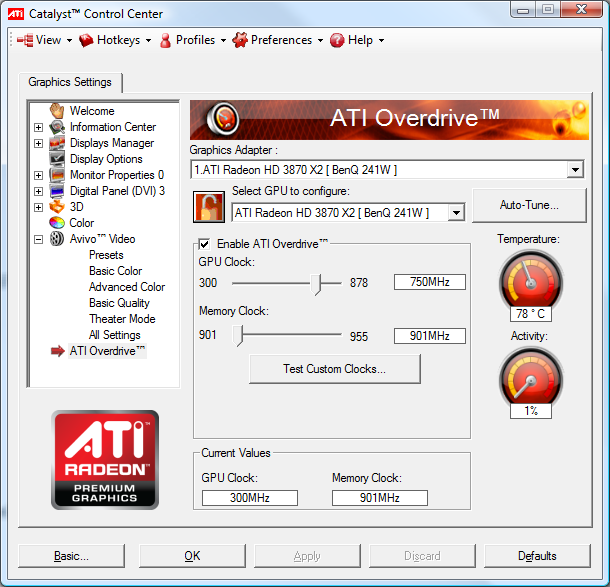The width and height of the screenshot is (610, 587).
Task: Switch to Basic view button
Action: pyautogui.click(x=72, y=556)
